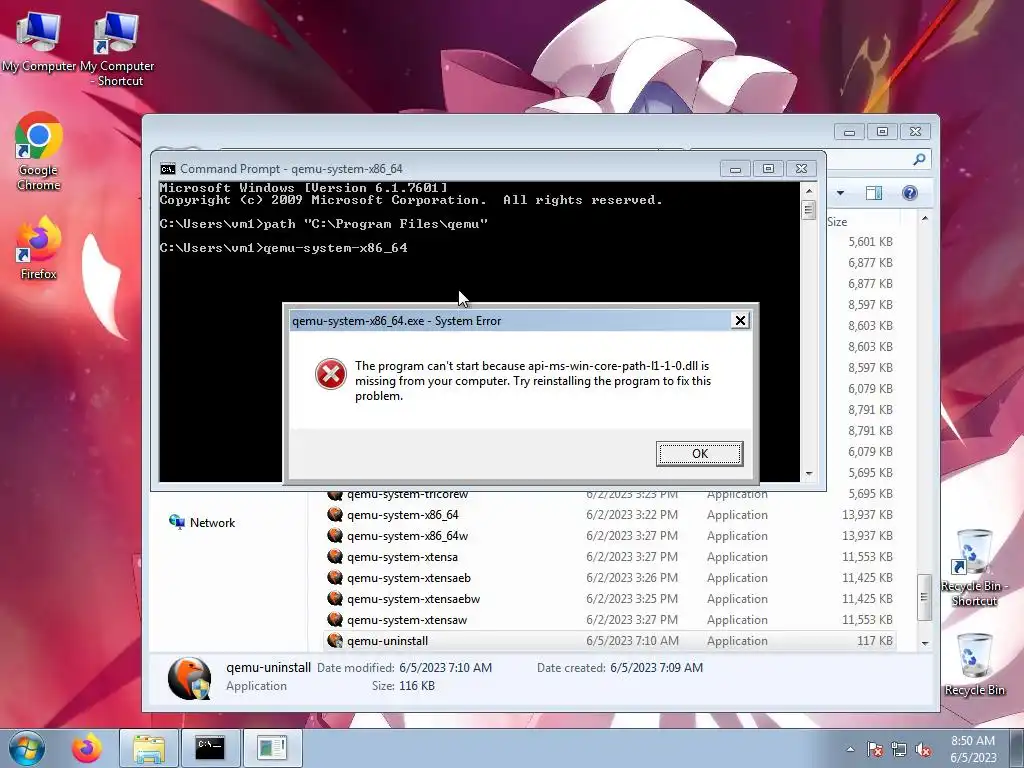Viewport: 1024px width, 768px height.
Task: Click 13,937 KB size of qemu-system-x86_64
Action: point(867,515)
